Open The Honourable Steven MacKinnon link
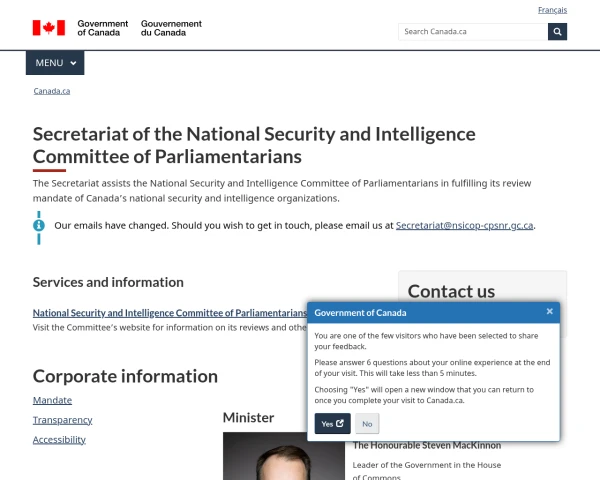The height and width of the screenshot is (480, 600). tap(427, 445)
